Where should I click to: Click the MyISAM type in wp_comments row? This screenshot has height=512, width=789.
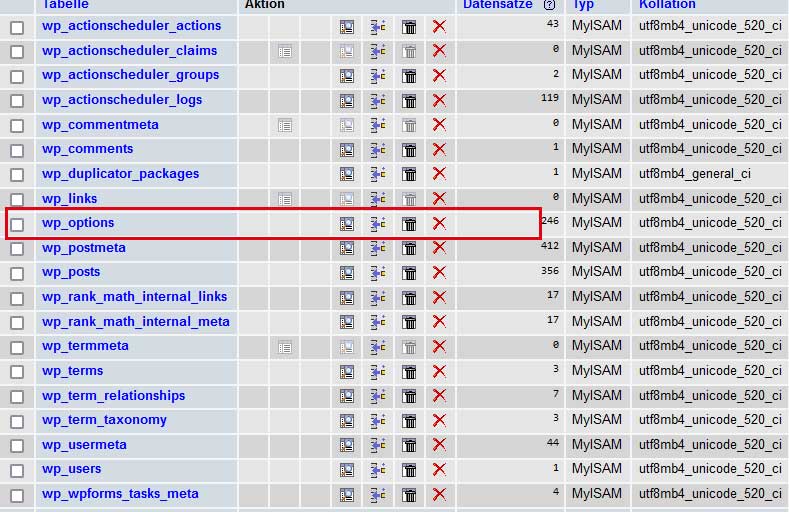click(596, 149)
